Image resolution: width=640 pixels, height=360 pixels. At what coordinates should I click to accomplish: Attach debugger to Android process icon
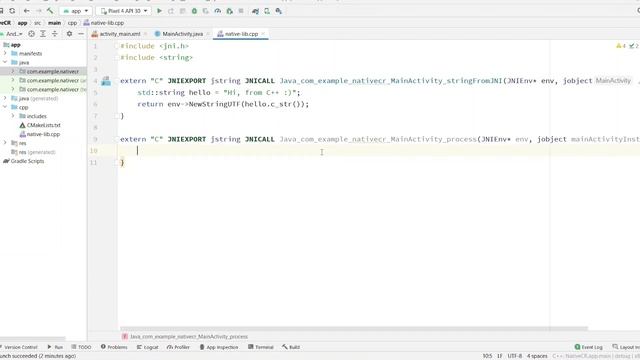click(229, 11)
